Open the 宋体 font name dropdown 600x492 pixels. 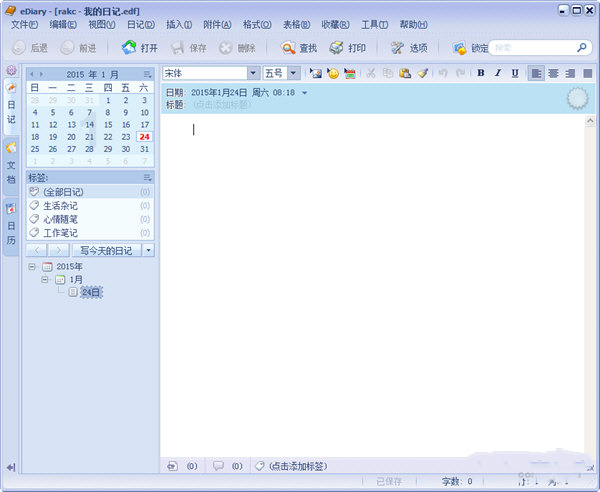tap(253, 73)
